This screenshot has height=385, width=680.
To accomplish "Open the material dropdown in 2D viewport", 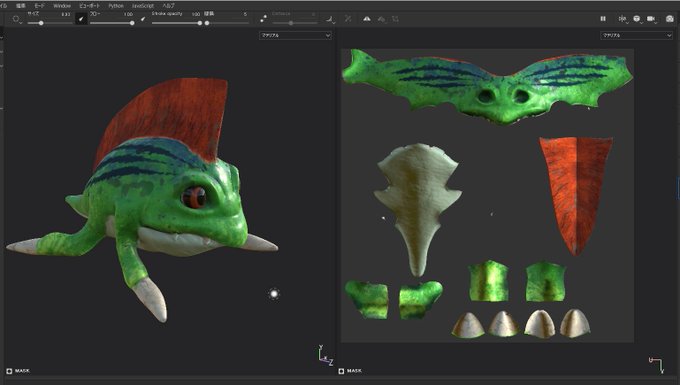I will click(x=636, y=35).
